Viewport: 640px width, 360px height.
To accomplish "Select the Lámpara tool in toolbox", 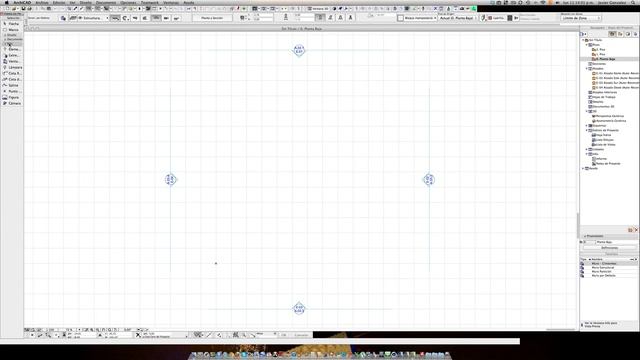I will [11, 67].
